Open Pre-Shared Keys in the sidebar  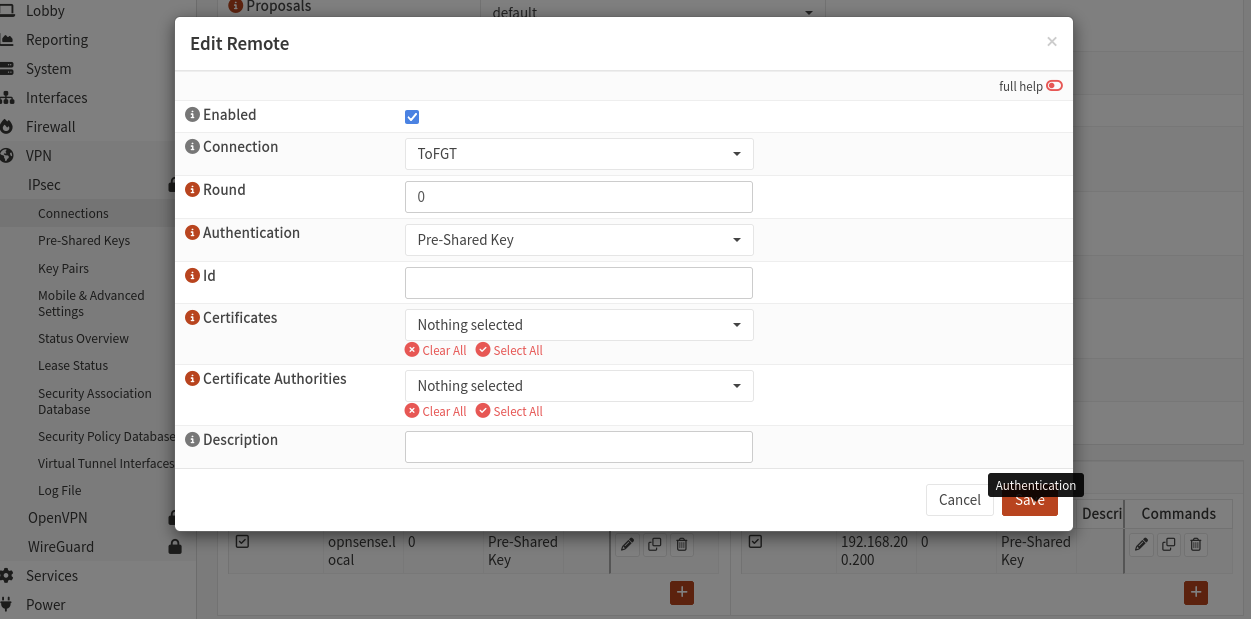pyautogui.click(x=84, y=241)
